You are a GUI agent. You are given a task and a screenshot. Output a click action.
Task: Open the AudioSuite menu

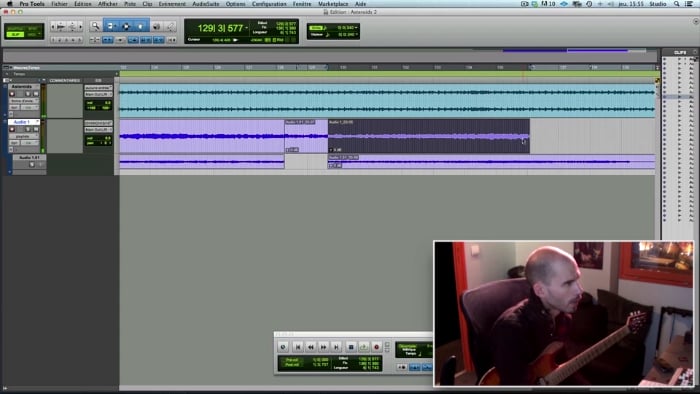pyautogui.click(x=205, y=4)
